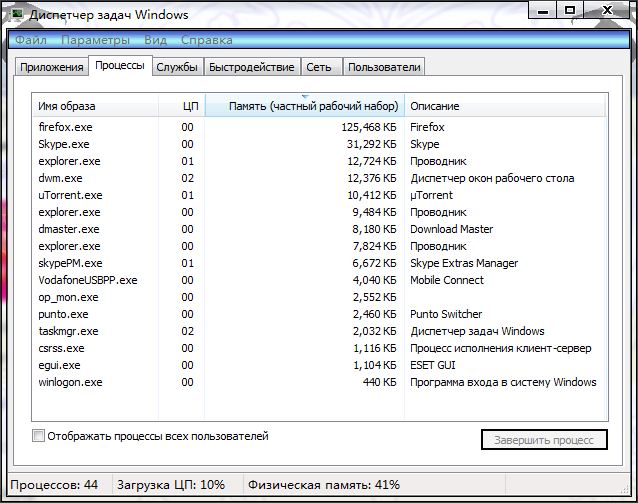Viewport: 638px width, 503px height.
Task: Switch to the Службы tab
Action: 177,67
